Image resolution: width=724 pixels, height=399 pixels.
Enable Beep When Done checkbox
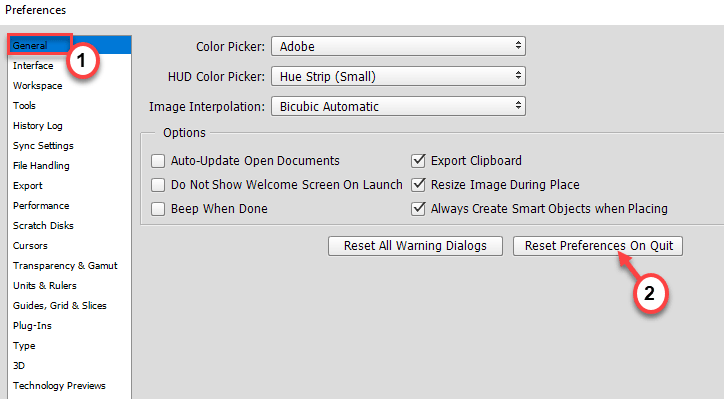[x=158, y=209]
